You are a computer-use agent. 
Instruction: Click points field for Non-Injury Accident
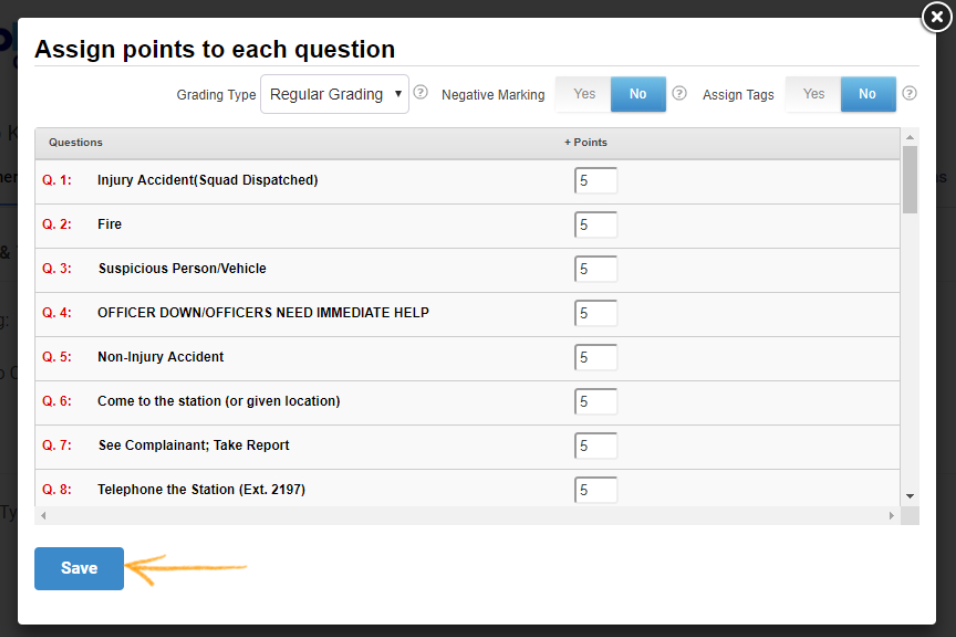596,357
